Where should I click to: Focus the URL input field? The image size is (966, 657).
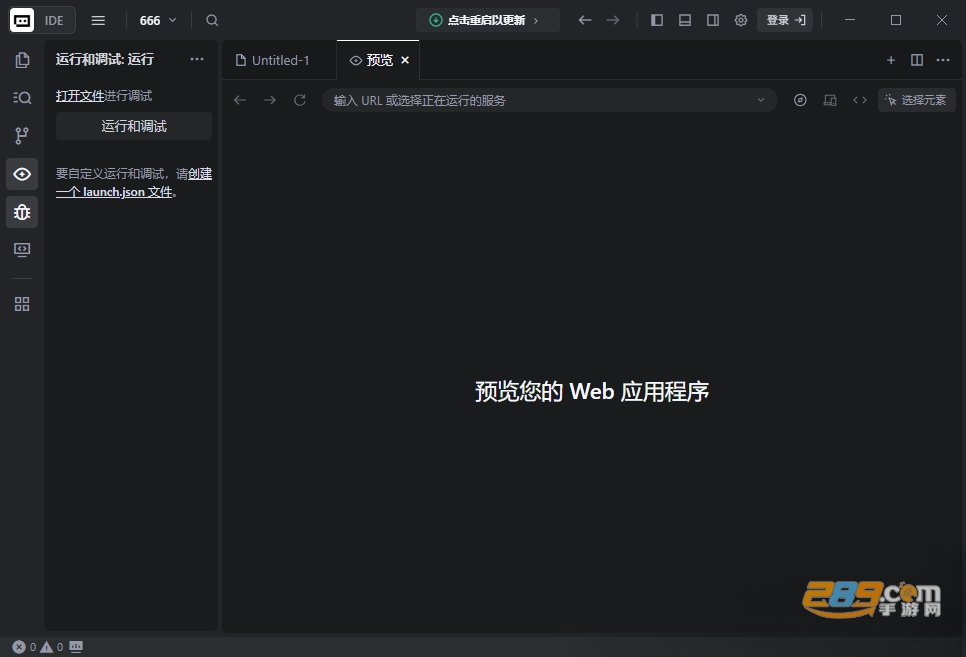tap(550, 100)
